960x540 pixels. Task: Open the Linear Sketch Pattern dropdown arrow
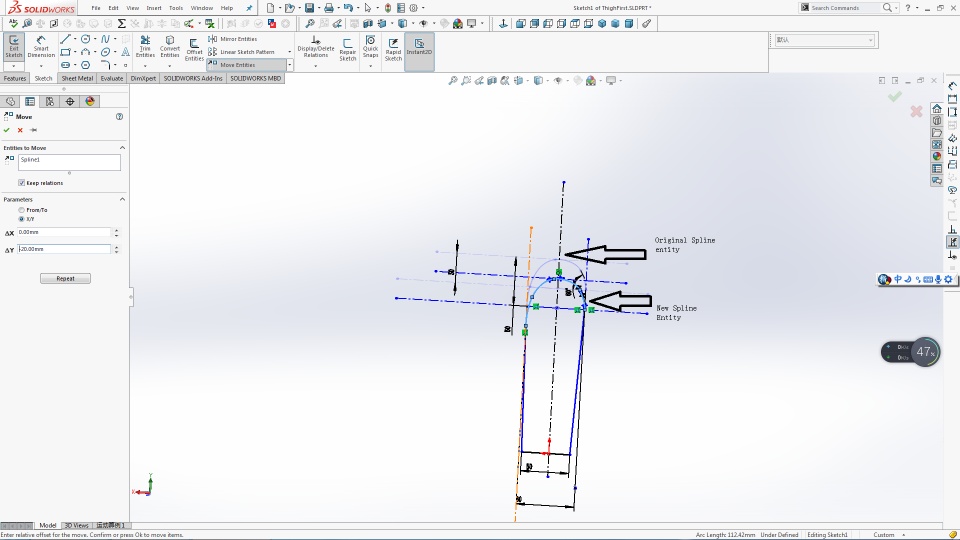(290, 52)
